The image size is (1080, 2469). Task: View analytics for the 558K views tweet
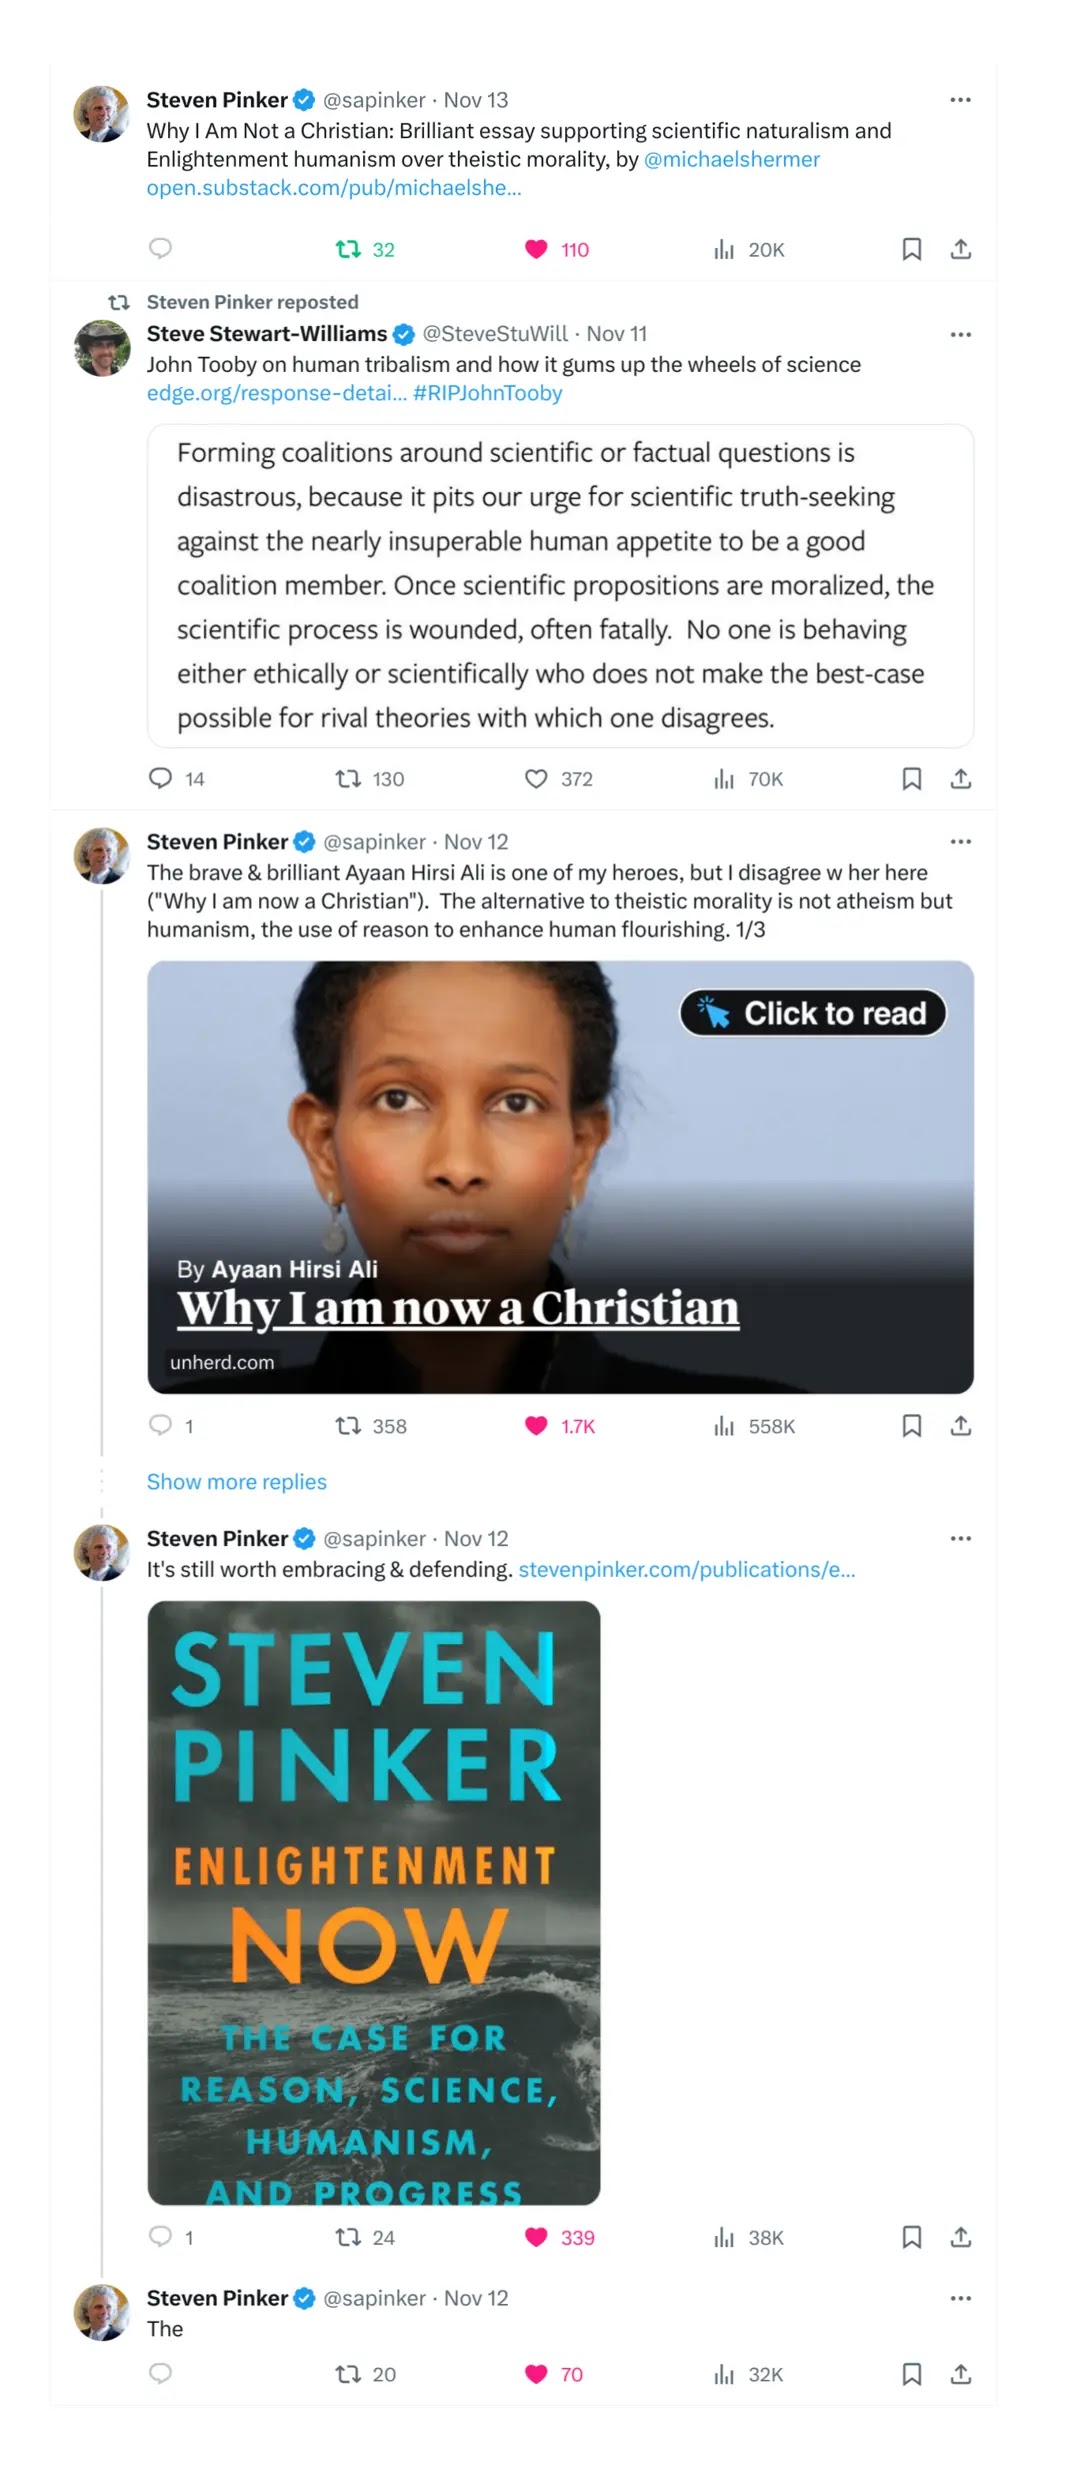(x=755, y=1426)
